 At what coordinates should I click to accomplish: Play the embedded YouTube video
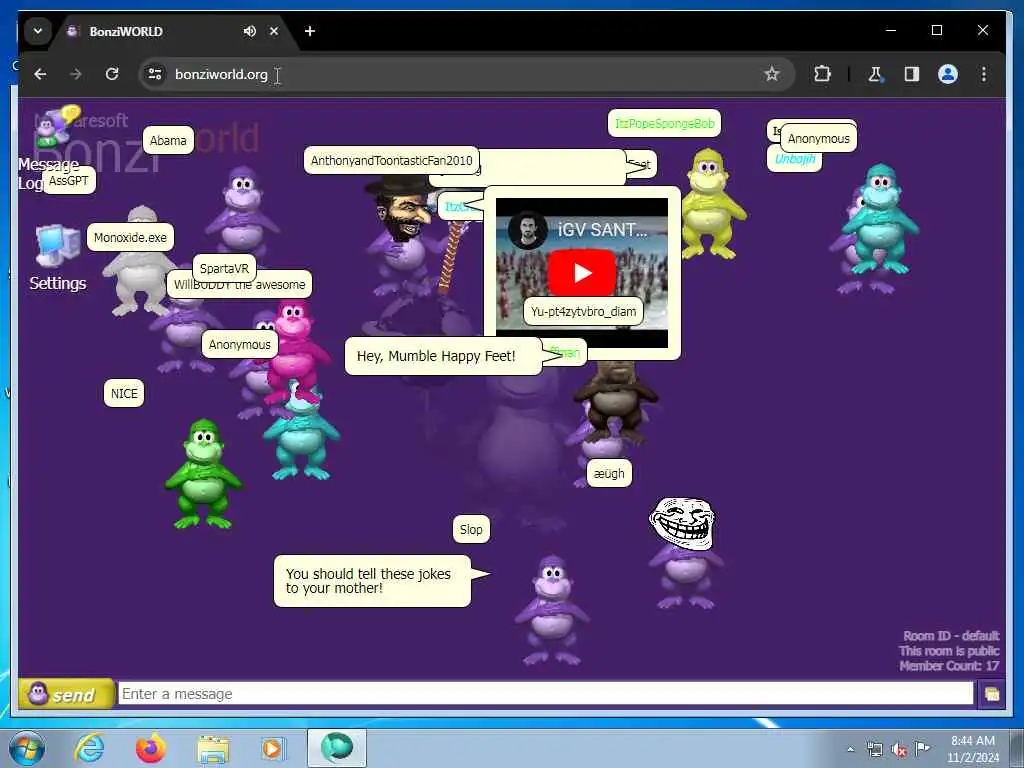(x=582, y=272)
